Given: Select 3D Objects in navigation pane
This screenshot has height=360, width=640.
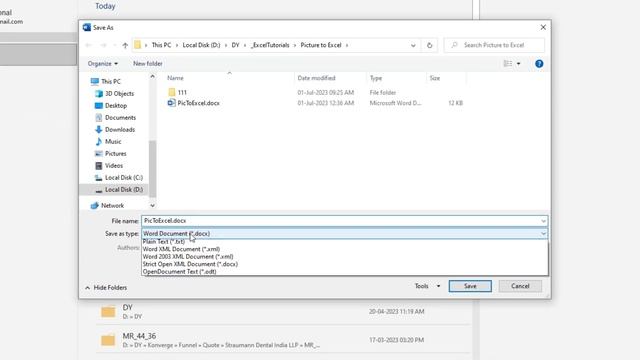Looking at the screenshot, I should (x=119, y=93).
